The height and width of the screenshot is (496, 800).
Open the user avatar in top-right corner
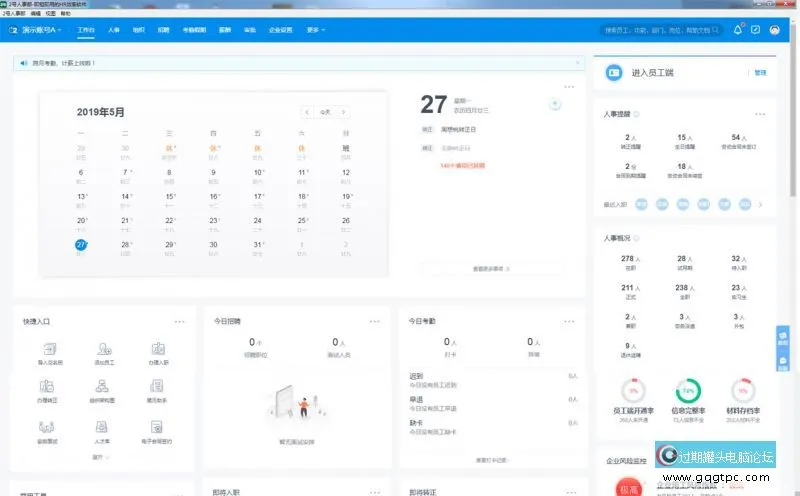[774, 30]
